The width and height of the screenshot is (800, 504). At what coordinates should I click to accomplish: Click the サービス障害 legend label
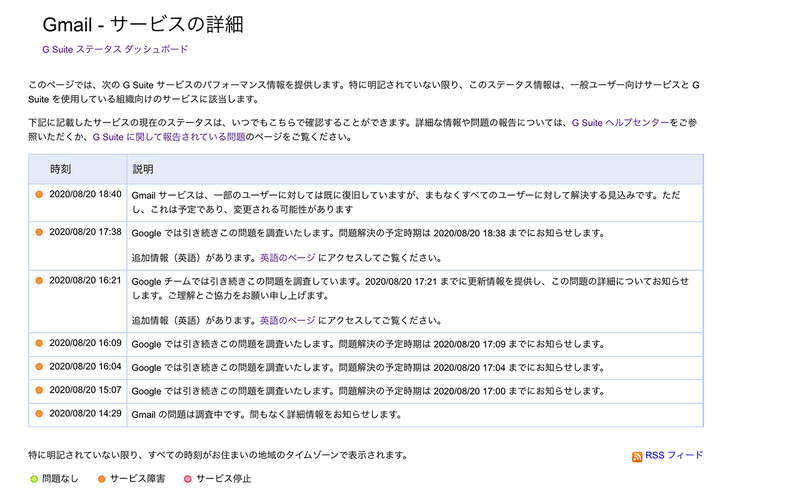point(137,478)
